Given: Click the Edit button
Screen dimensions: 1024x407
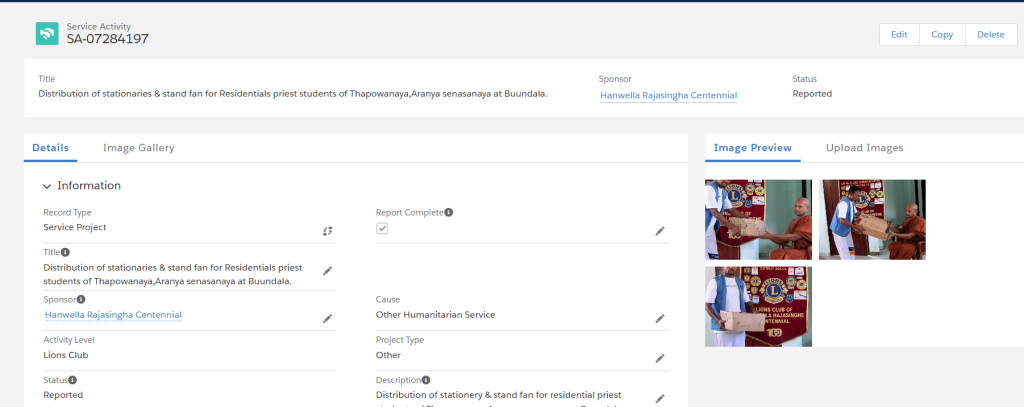Looking at the screenshot, I should 899,35.
